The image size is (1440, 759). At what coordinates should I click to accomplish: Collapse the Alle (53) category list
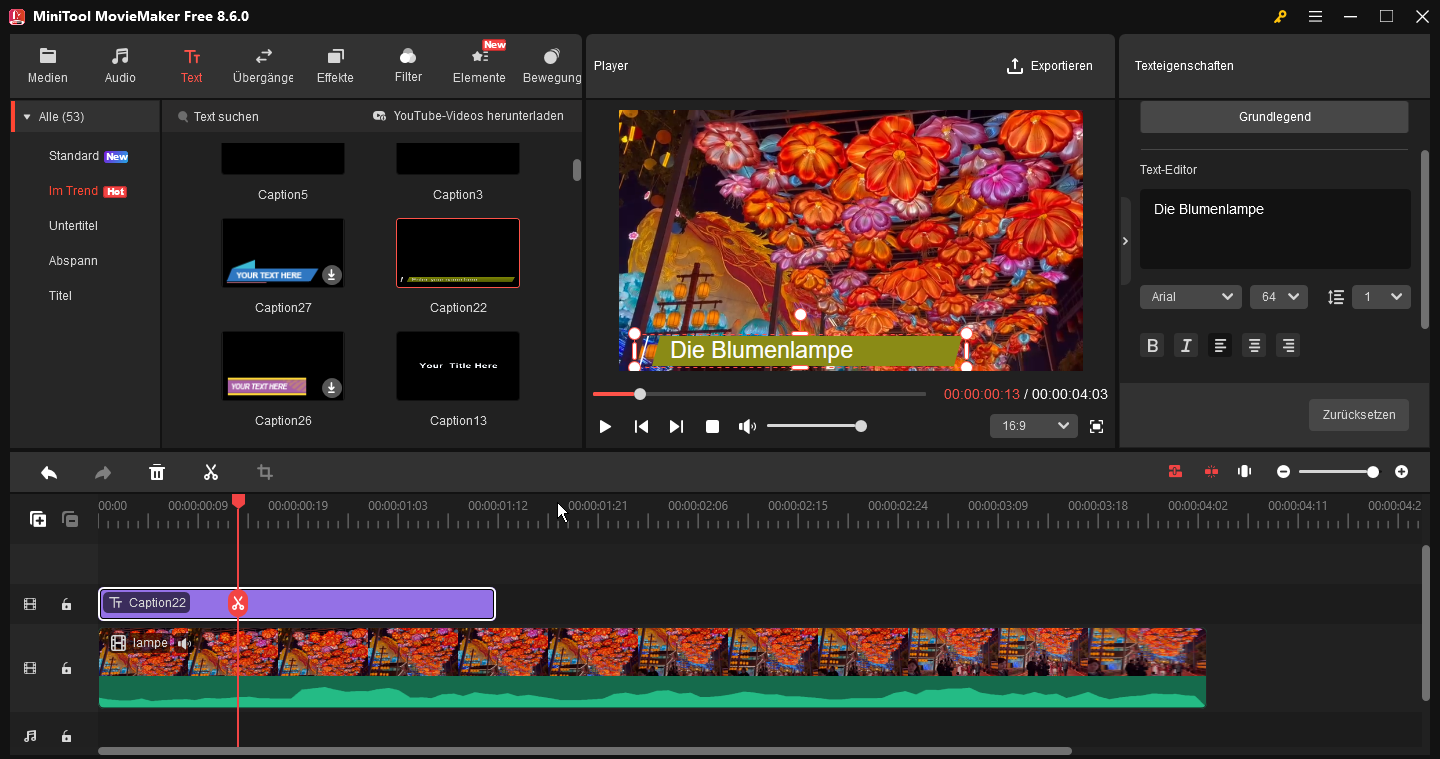tap(25, 115)
